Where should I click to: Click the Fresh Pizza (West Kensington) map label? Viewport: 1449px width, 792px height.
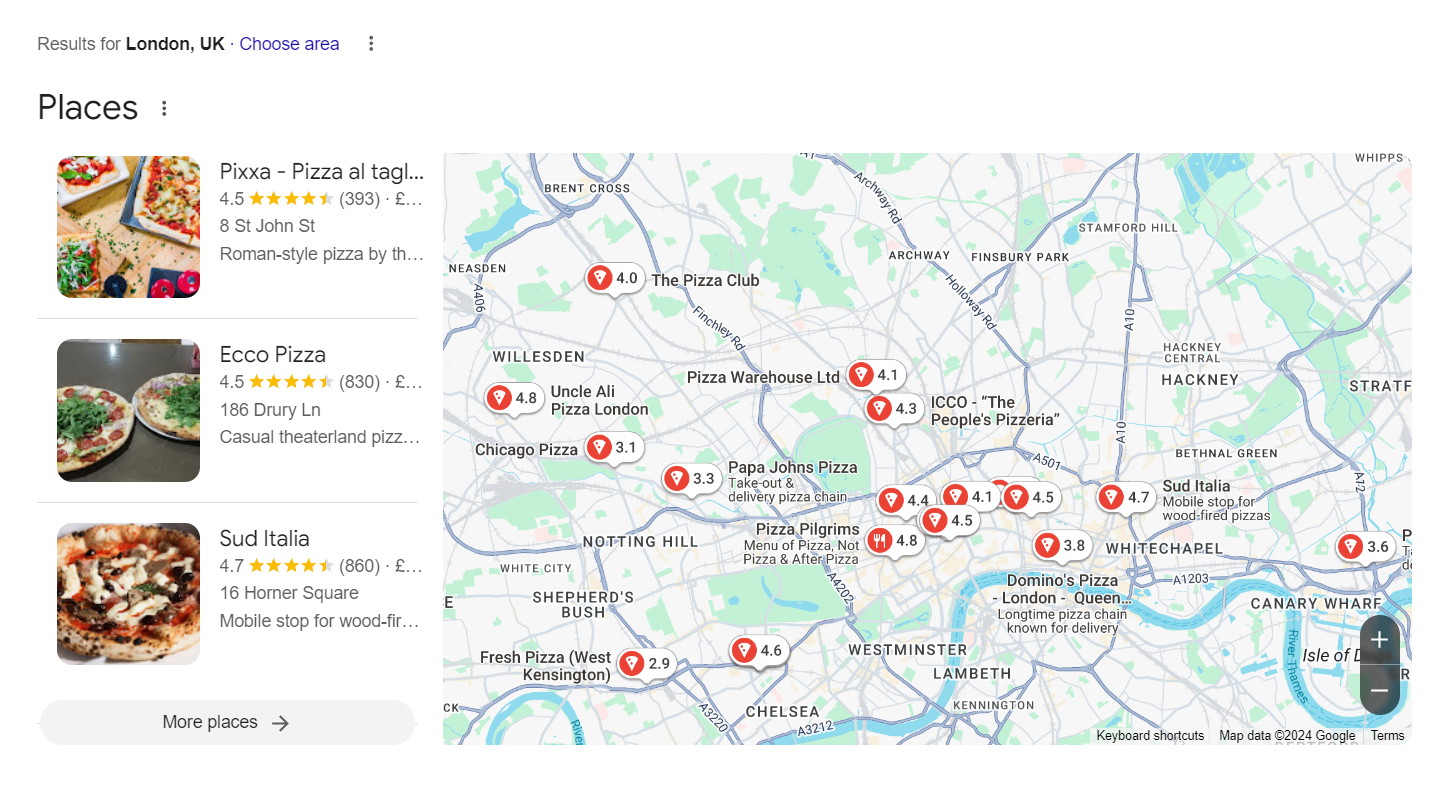pyautogui.click(x=546, y=666)
